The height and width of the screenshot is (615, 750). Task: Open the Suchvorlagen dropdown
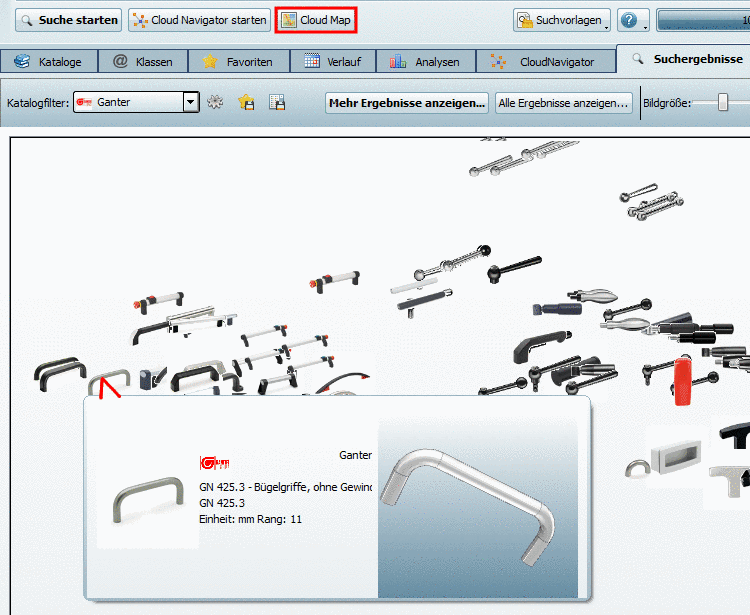coord(562,20)
